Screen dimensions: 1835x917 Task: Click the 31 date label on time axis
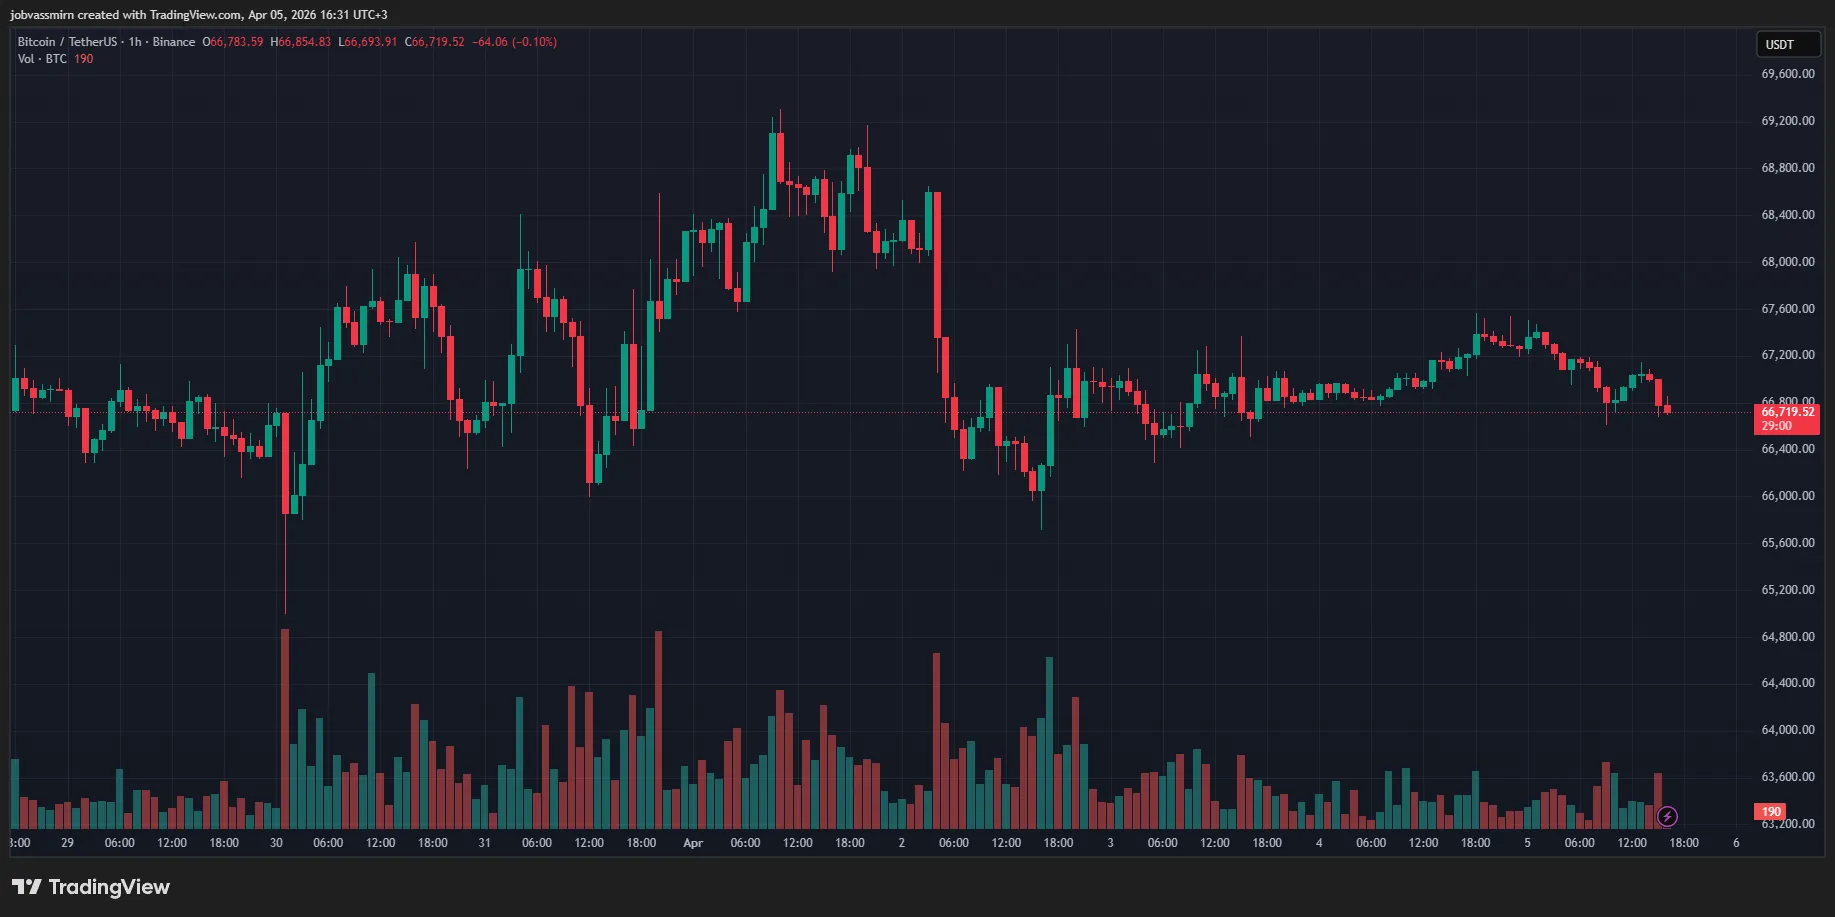[484, 843]
